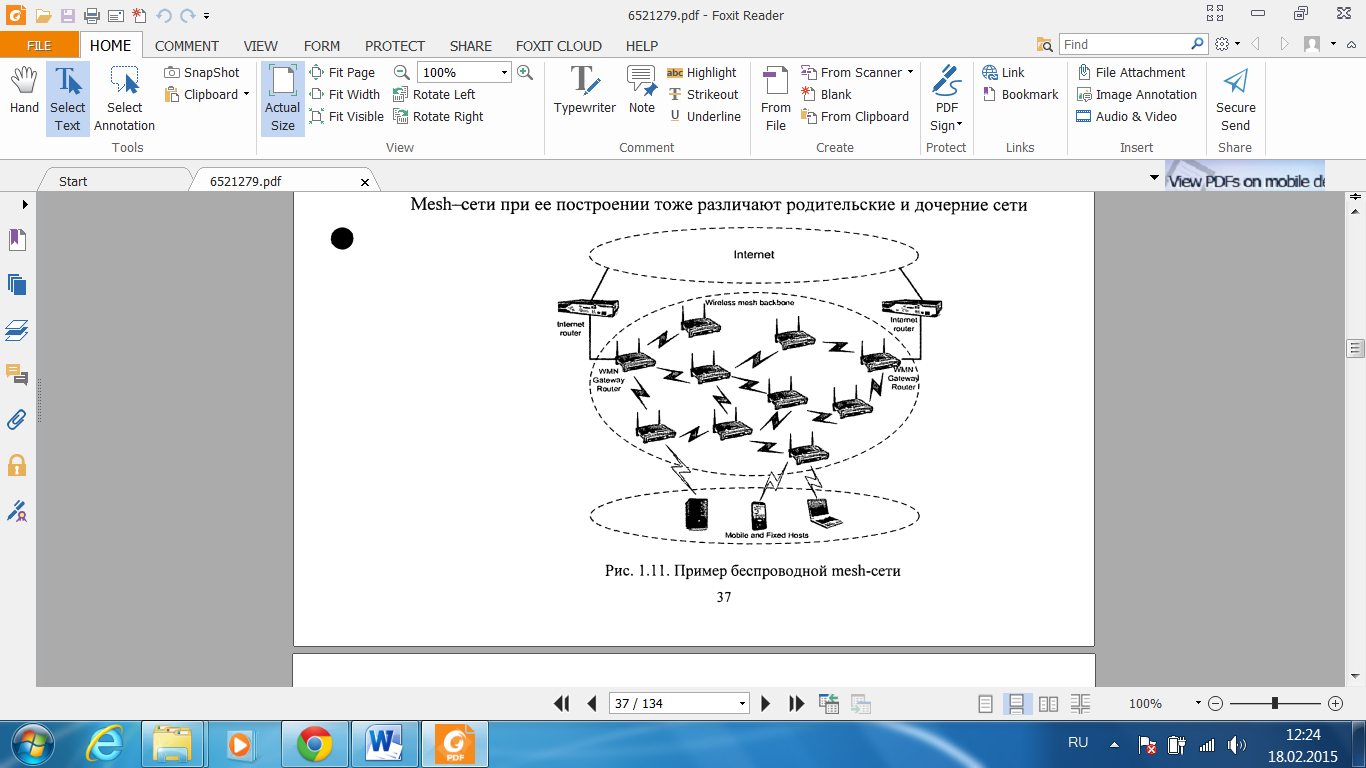Click the Open folder icon in quick toolbar
This screenshot has width=1366, height=768.
(x=43, y=16)
